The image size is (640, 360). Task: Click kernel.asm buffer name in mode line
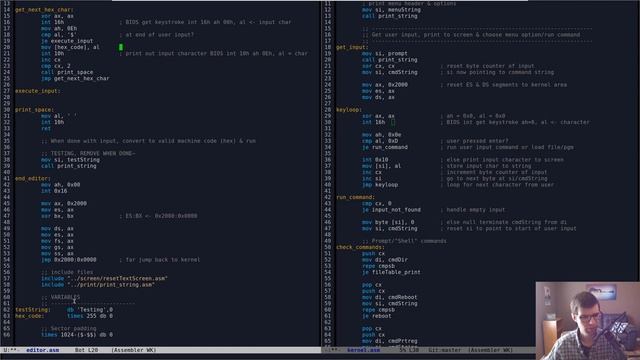(x=363, y=350)
